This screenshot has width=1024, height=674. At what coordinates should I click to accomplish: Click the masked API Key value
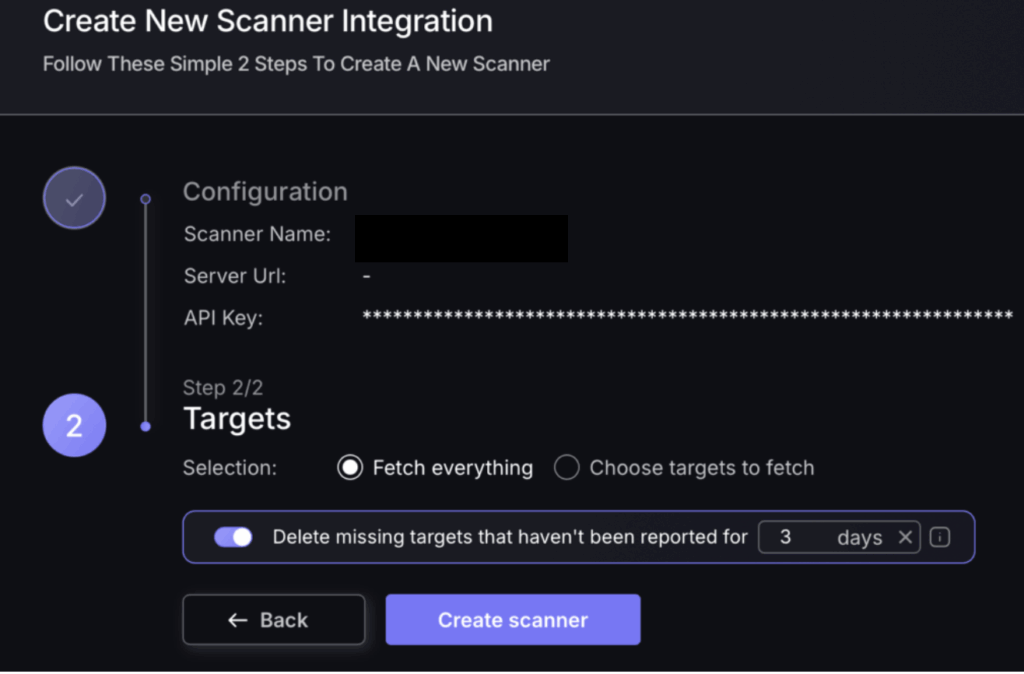pyautogui.click(x=688, y=317)
